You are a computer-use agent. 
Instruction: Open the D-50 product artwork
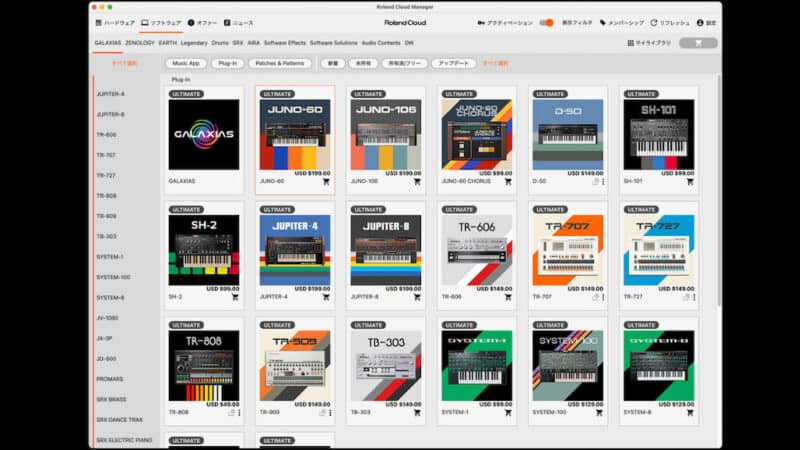pyautogui.click(x=567, y=135)
